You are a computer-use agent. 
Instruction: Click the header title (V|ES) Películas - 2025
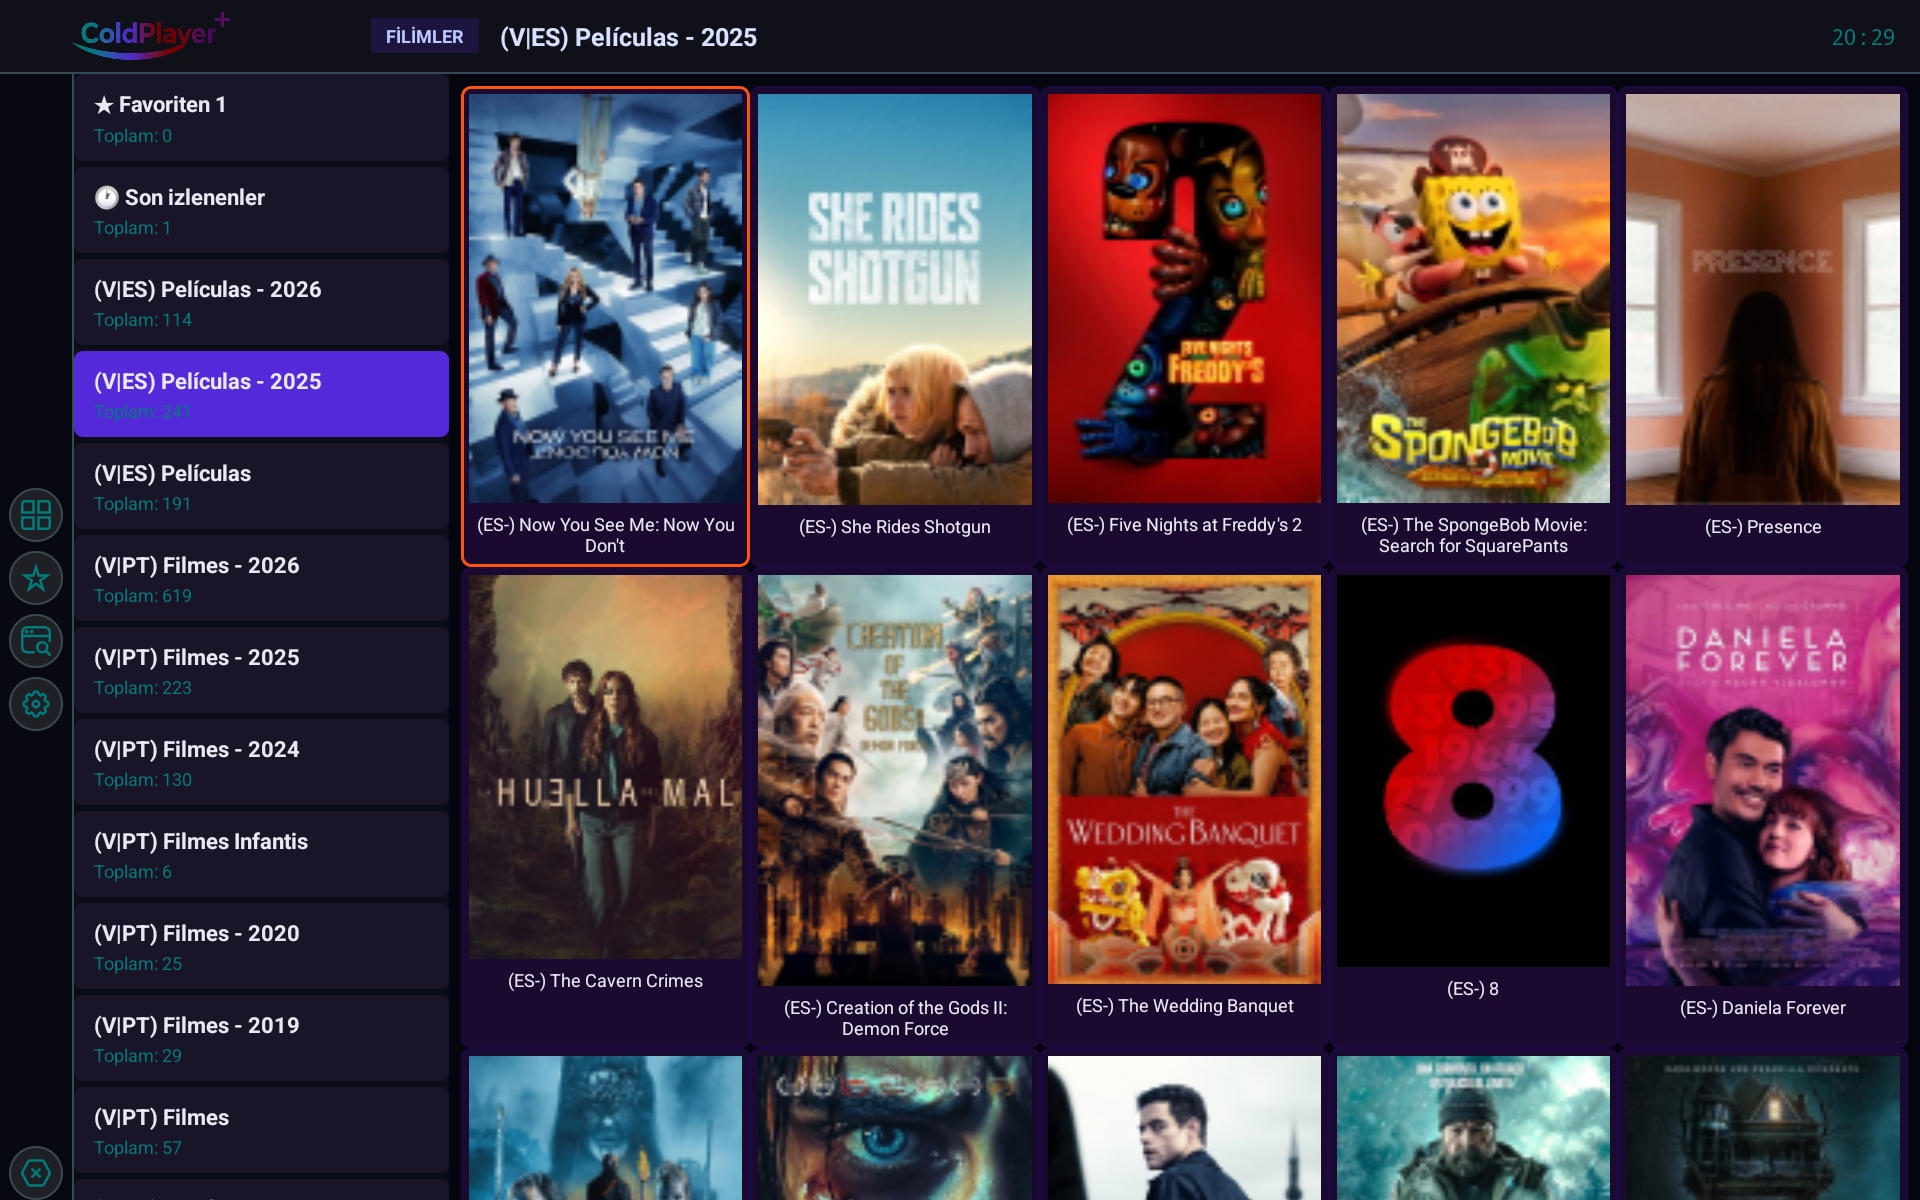click(628, 37)
